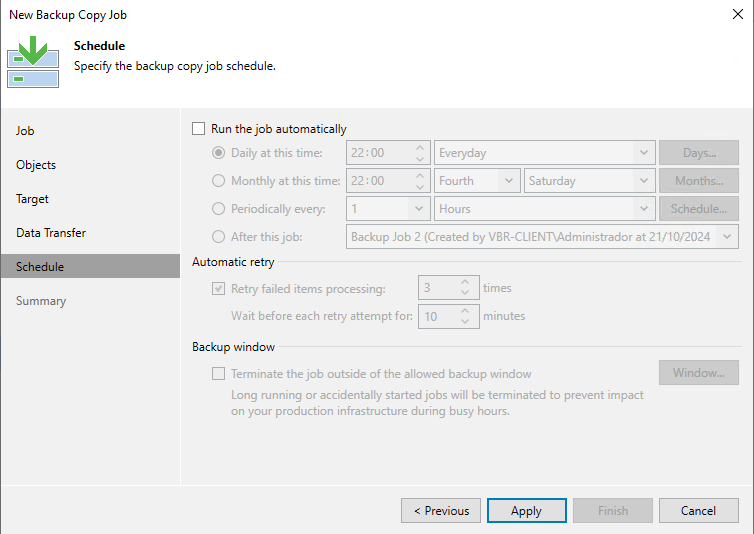This screenshot has width=754, height=534.
Task: Expand the Backup Job 2 dropdown
Action: click(x=542, y=237)
